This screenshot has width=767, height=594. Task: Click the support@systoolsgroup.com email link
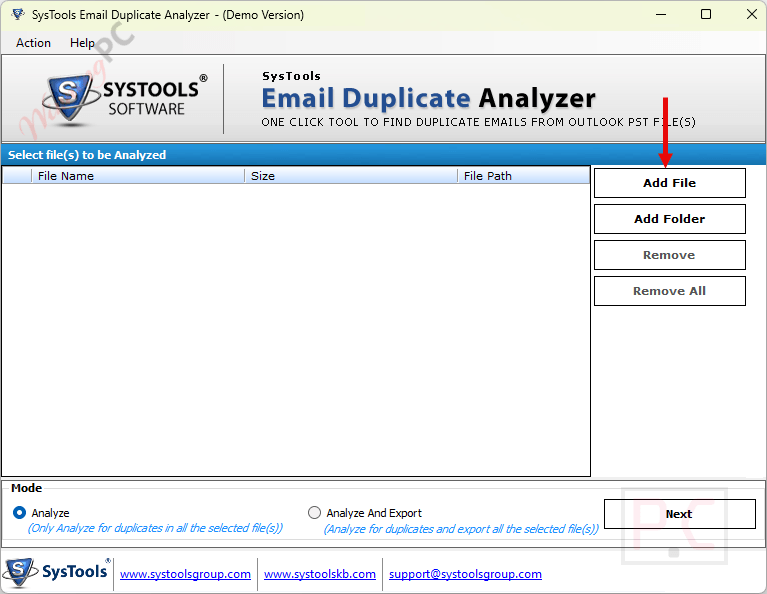point(465,574)
